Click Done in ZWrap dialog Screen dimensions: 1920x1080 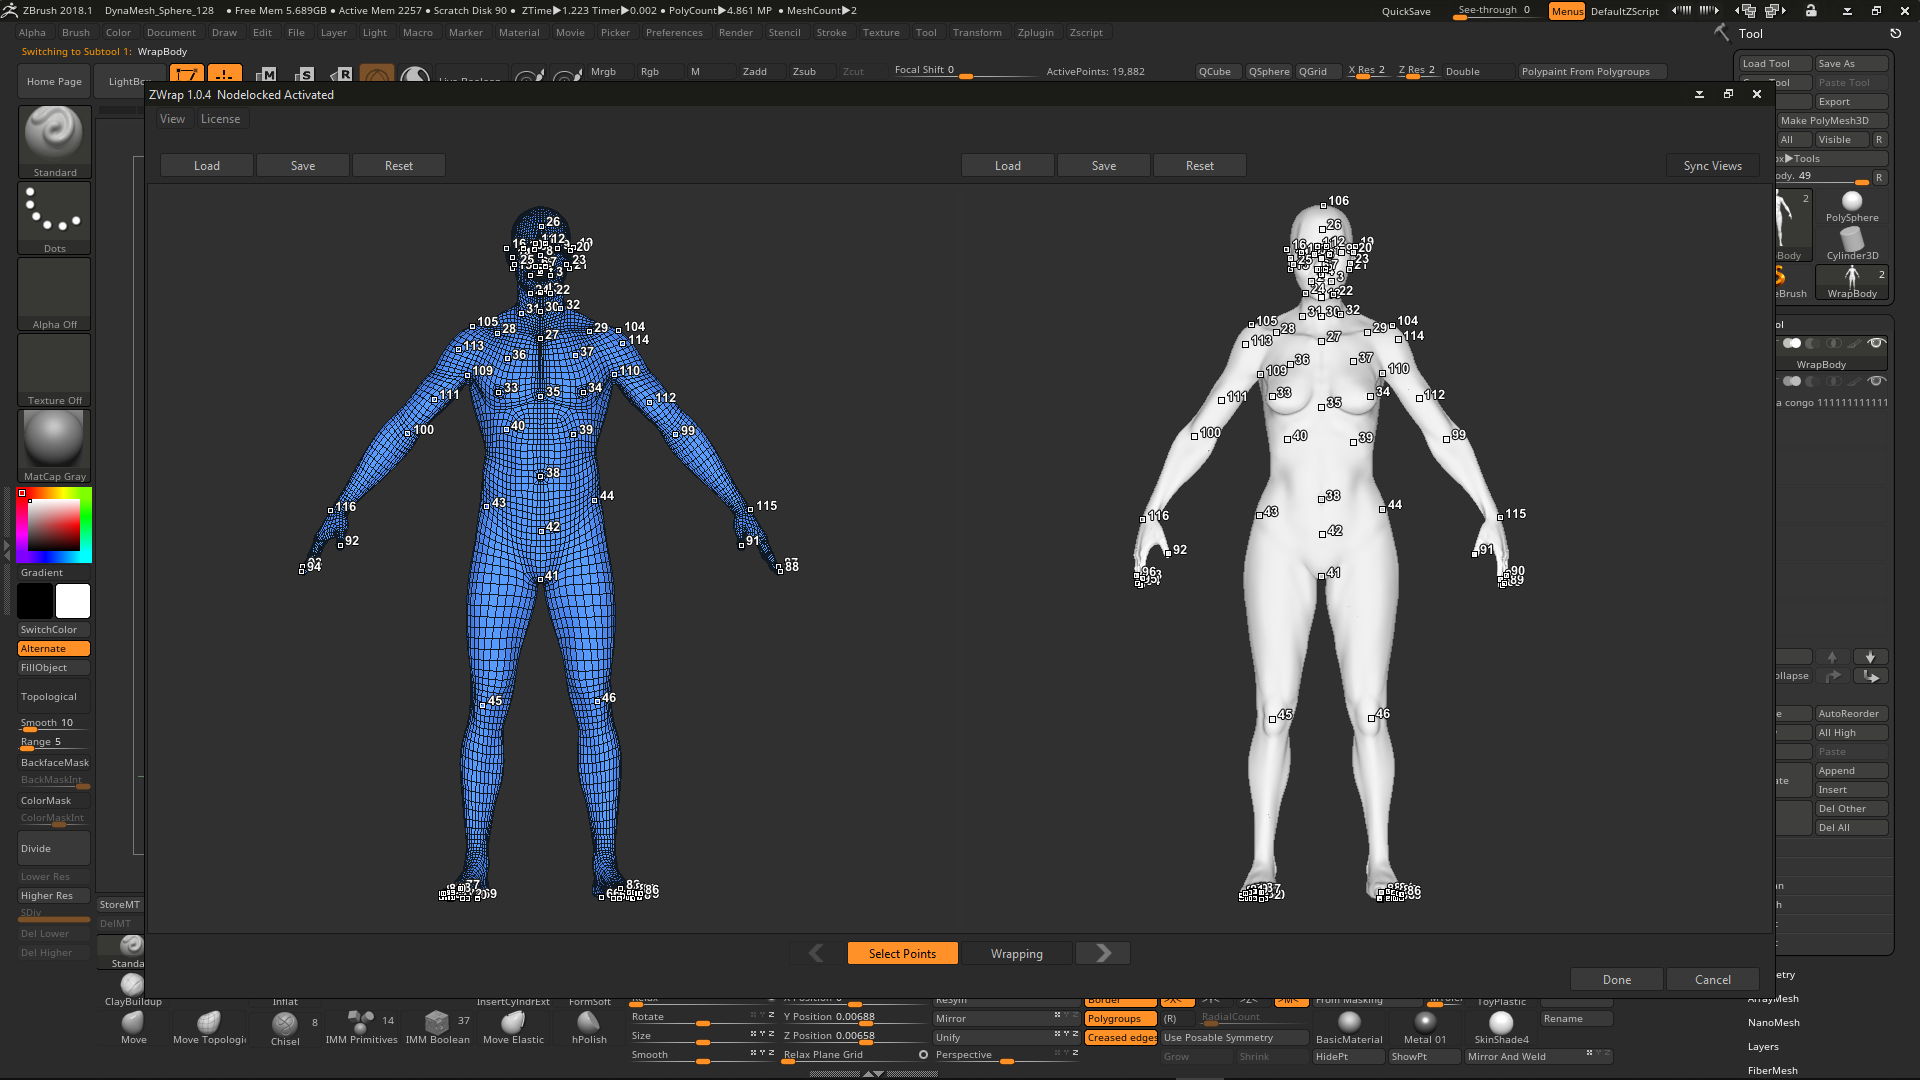(x=1616, y=980)
